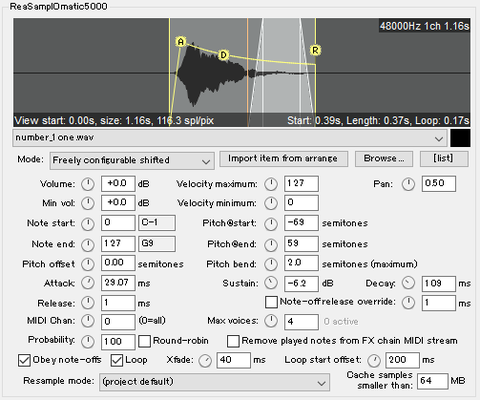Click the Note start number field

point(118,223)
